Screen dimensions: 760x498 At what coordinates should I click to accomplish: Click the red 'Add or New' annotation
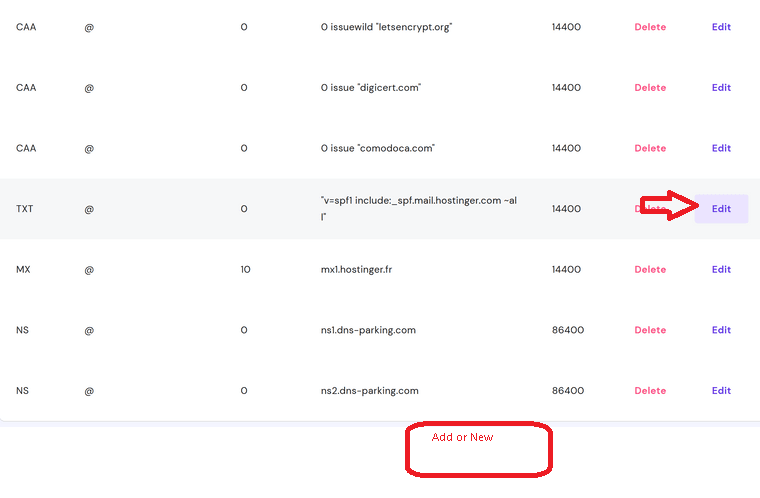462,437
